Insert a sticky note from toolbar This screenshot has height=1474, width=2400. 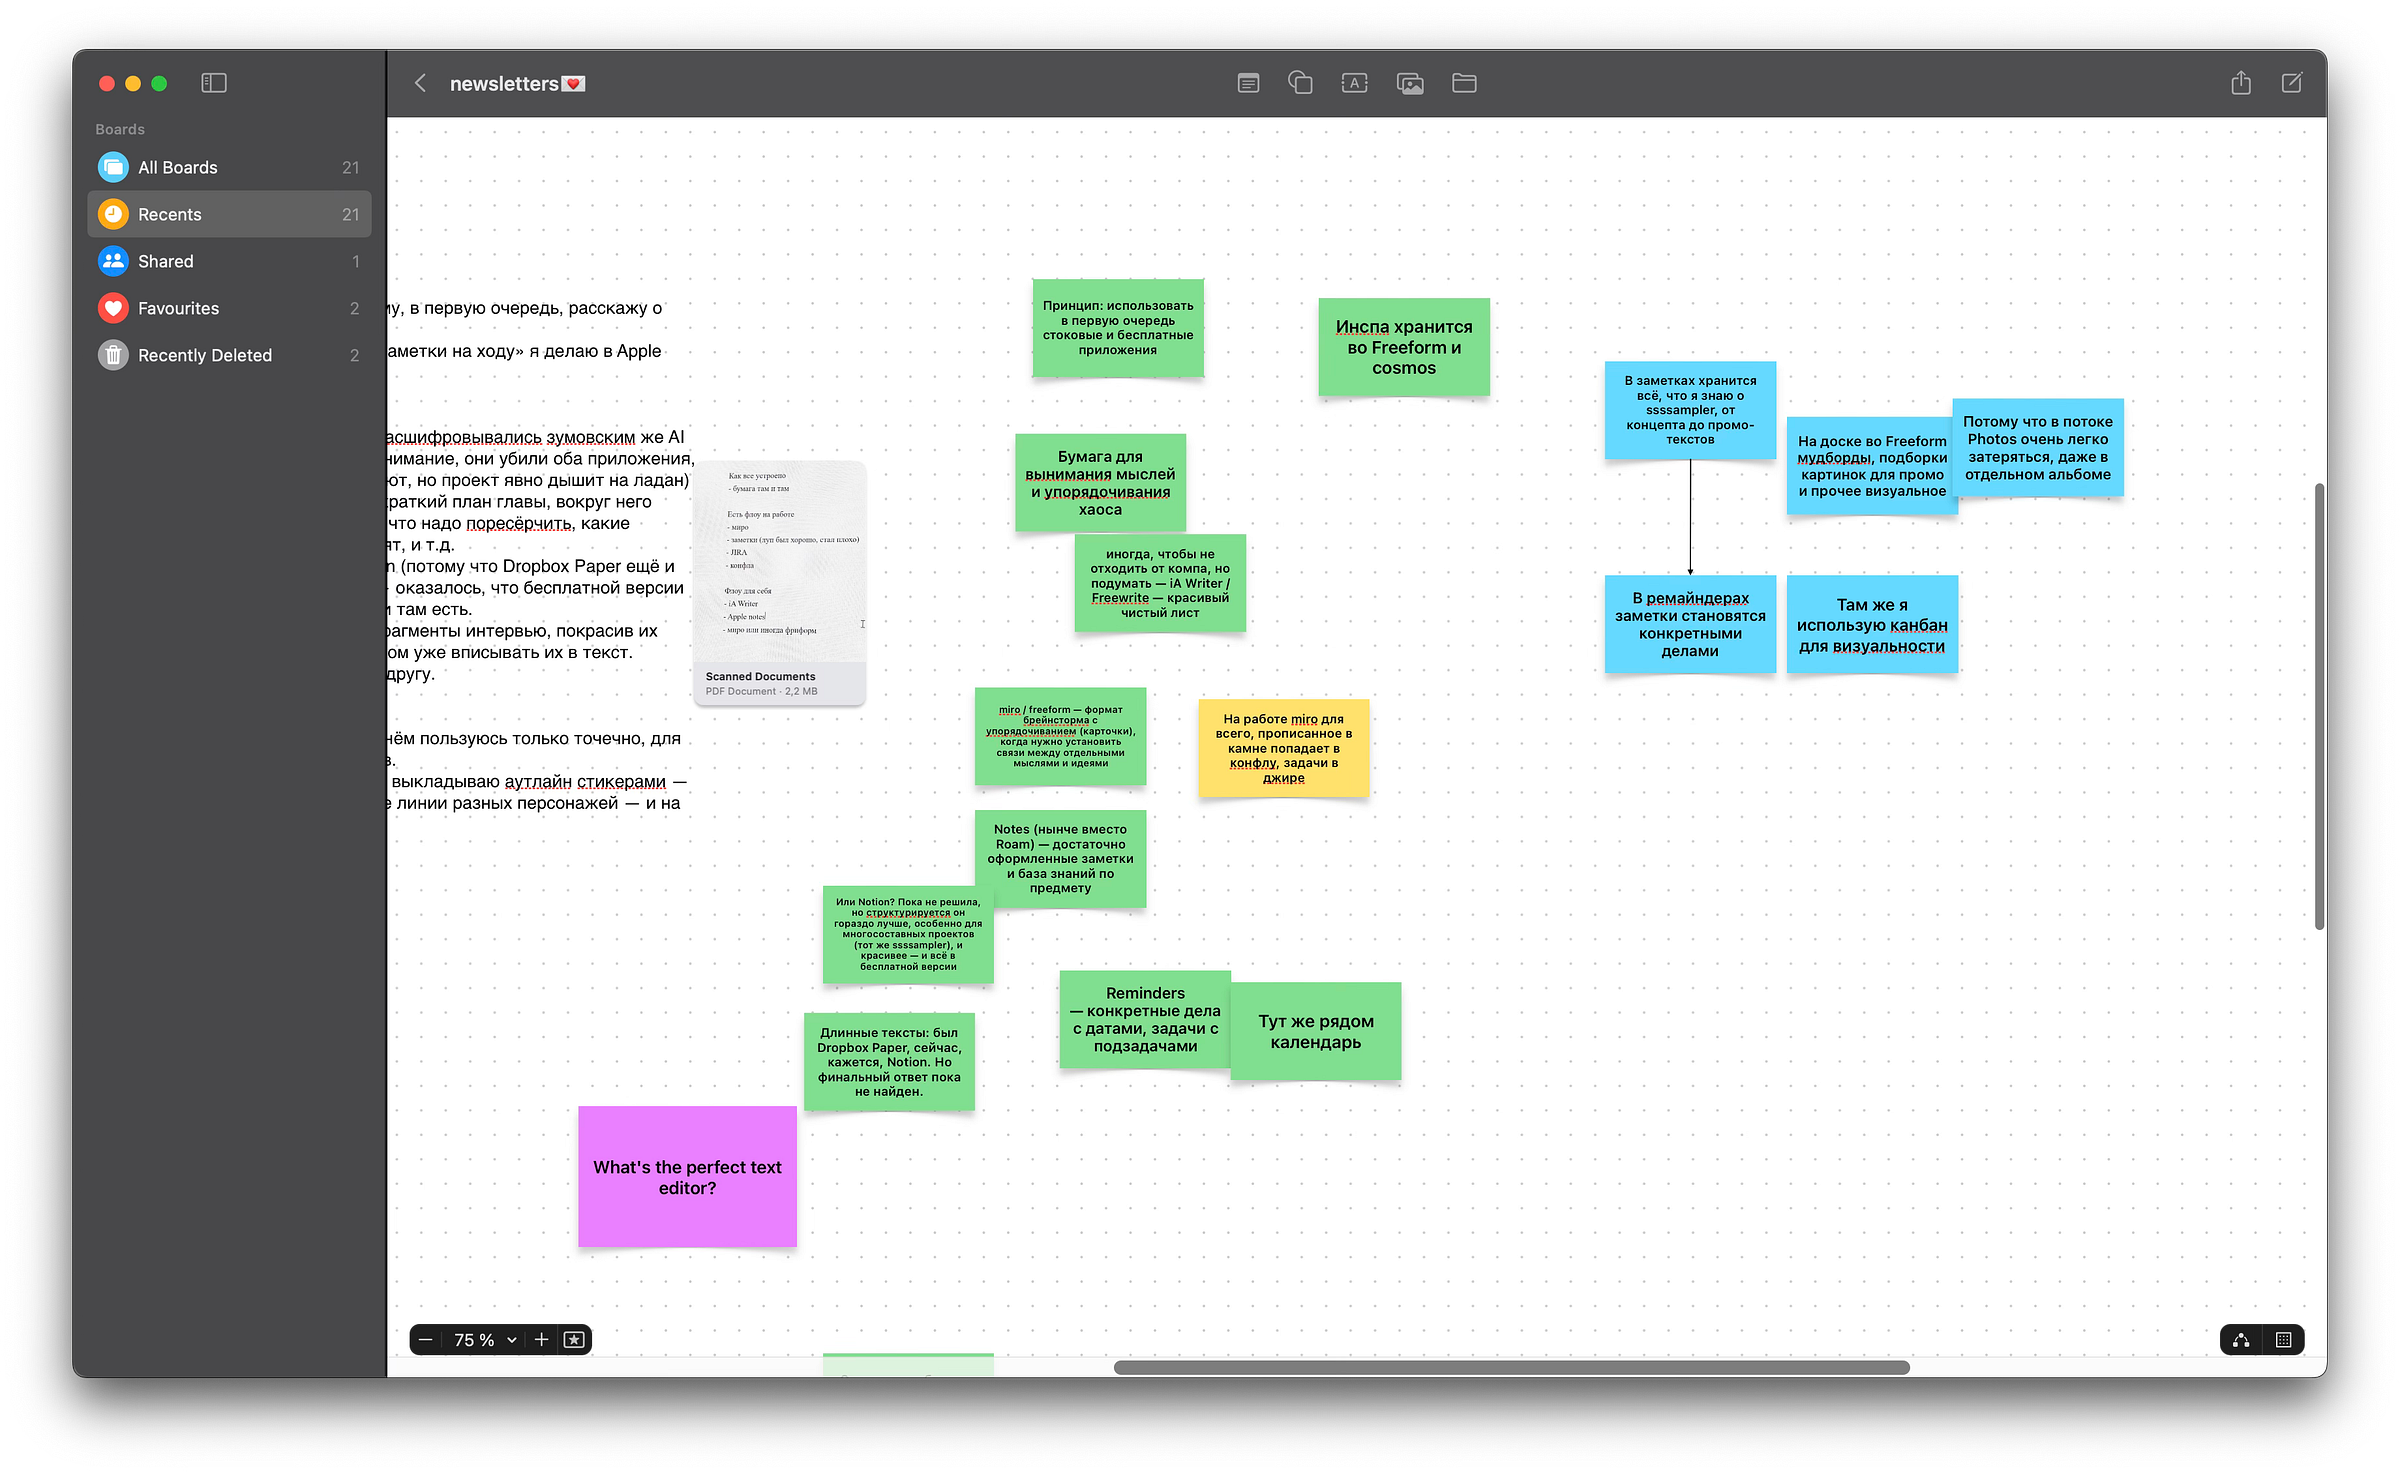pyautogui.click(x=1248, y=83)
